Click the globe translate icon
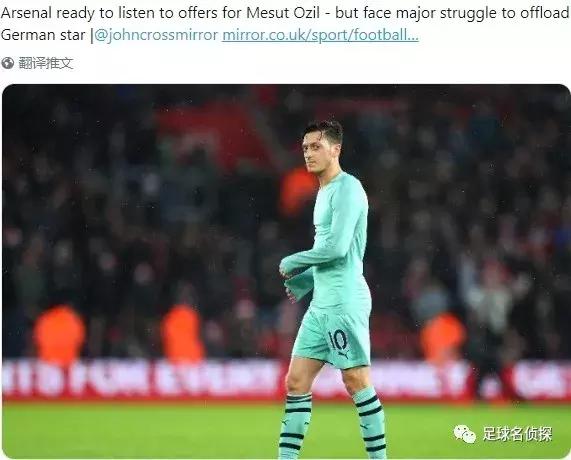571x460 pixels. click(x=8, y=63)
